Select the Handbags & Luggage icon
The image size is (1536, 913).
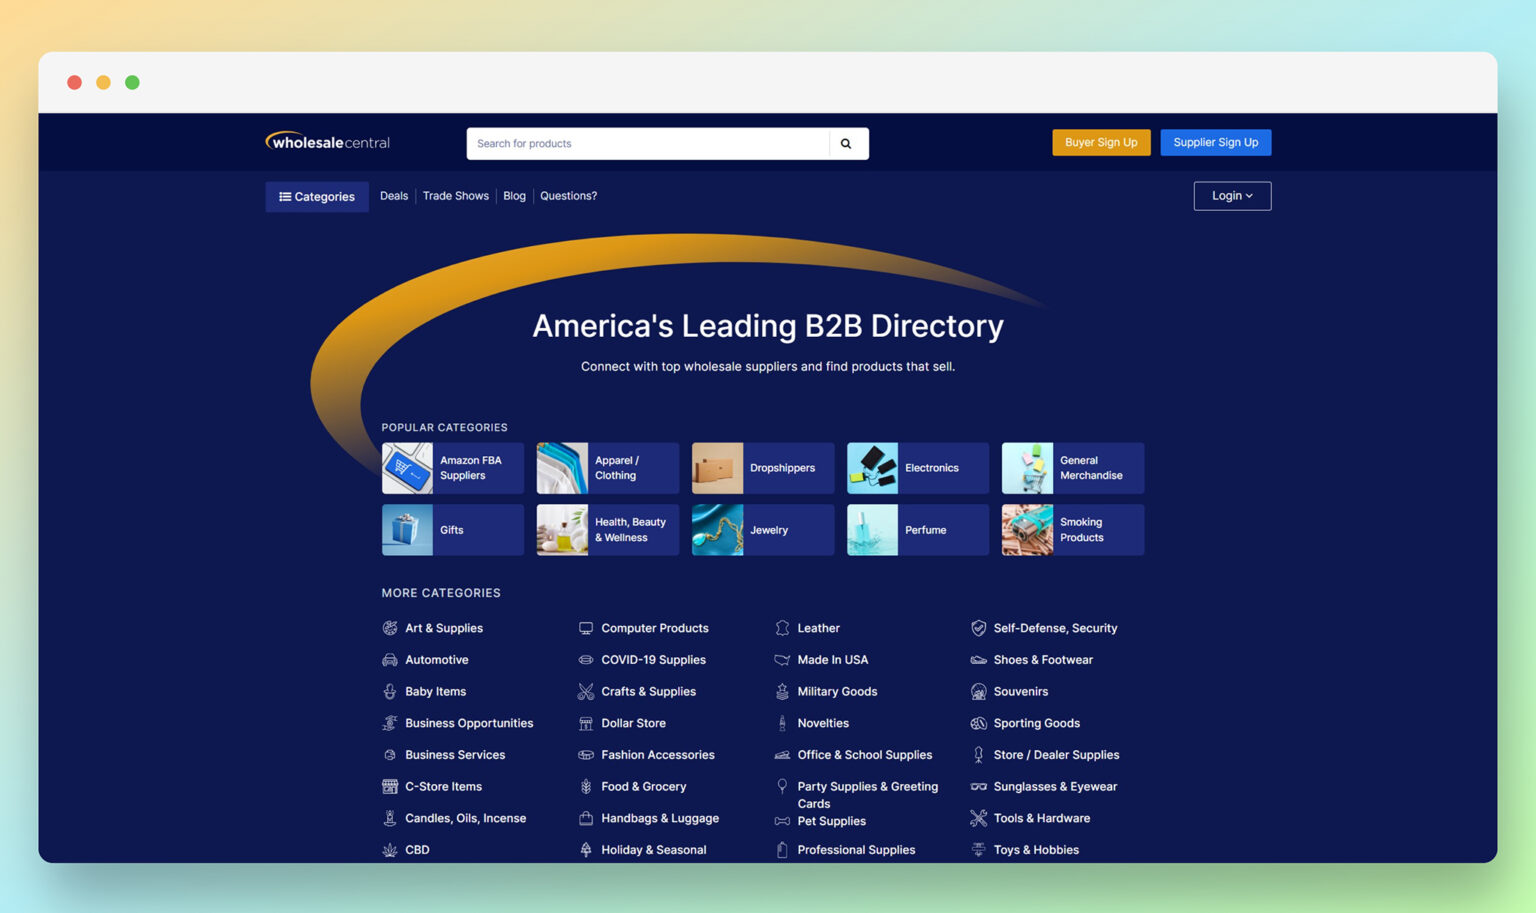tap(585, 818)
